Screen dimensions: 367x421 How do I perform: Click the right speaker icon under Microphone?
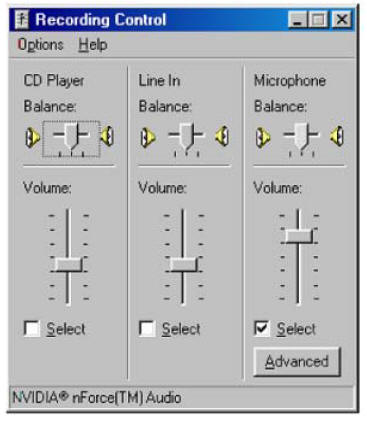[x=337, y=136]
